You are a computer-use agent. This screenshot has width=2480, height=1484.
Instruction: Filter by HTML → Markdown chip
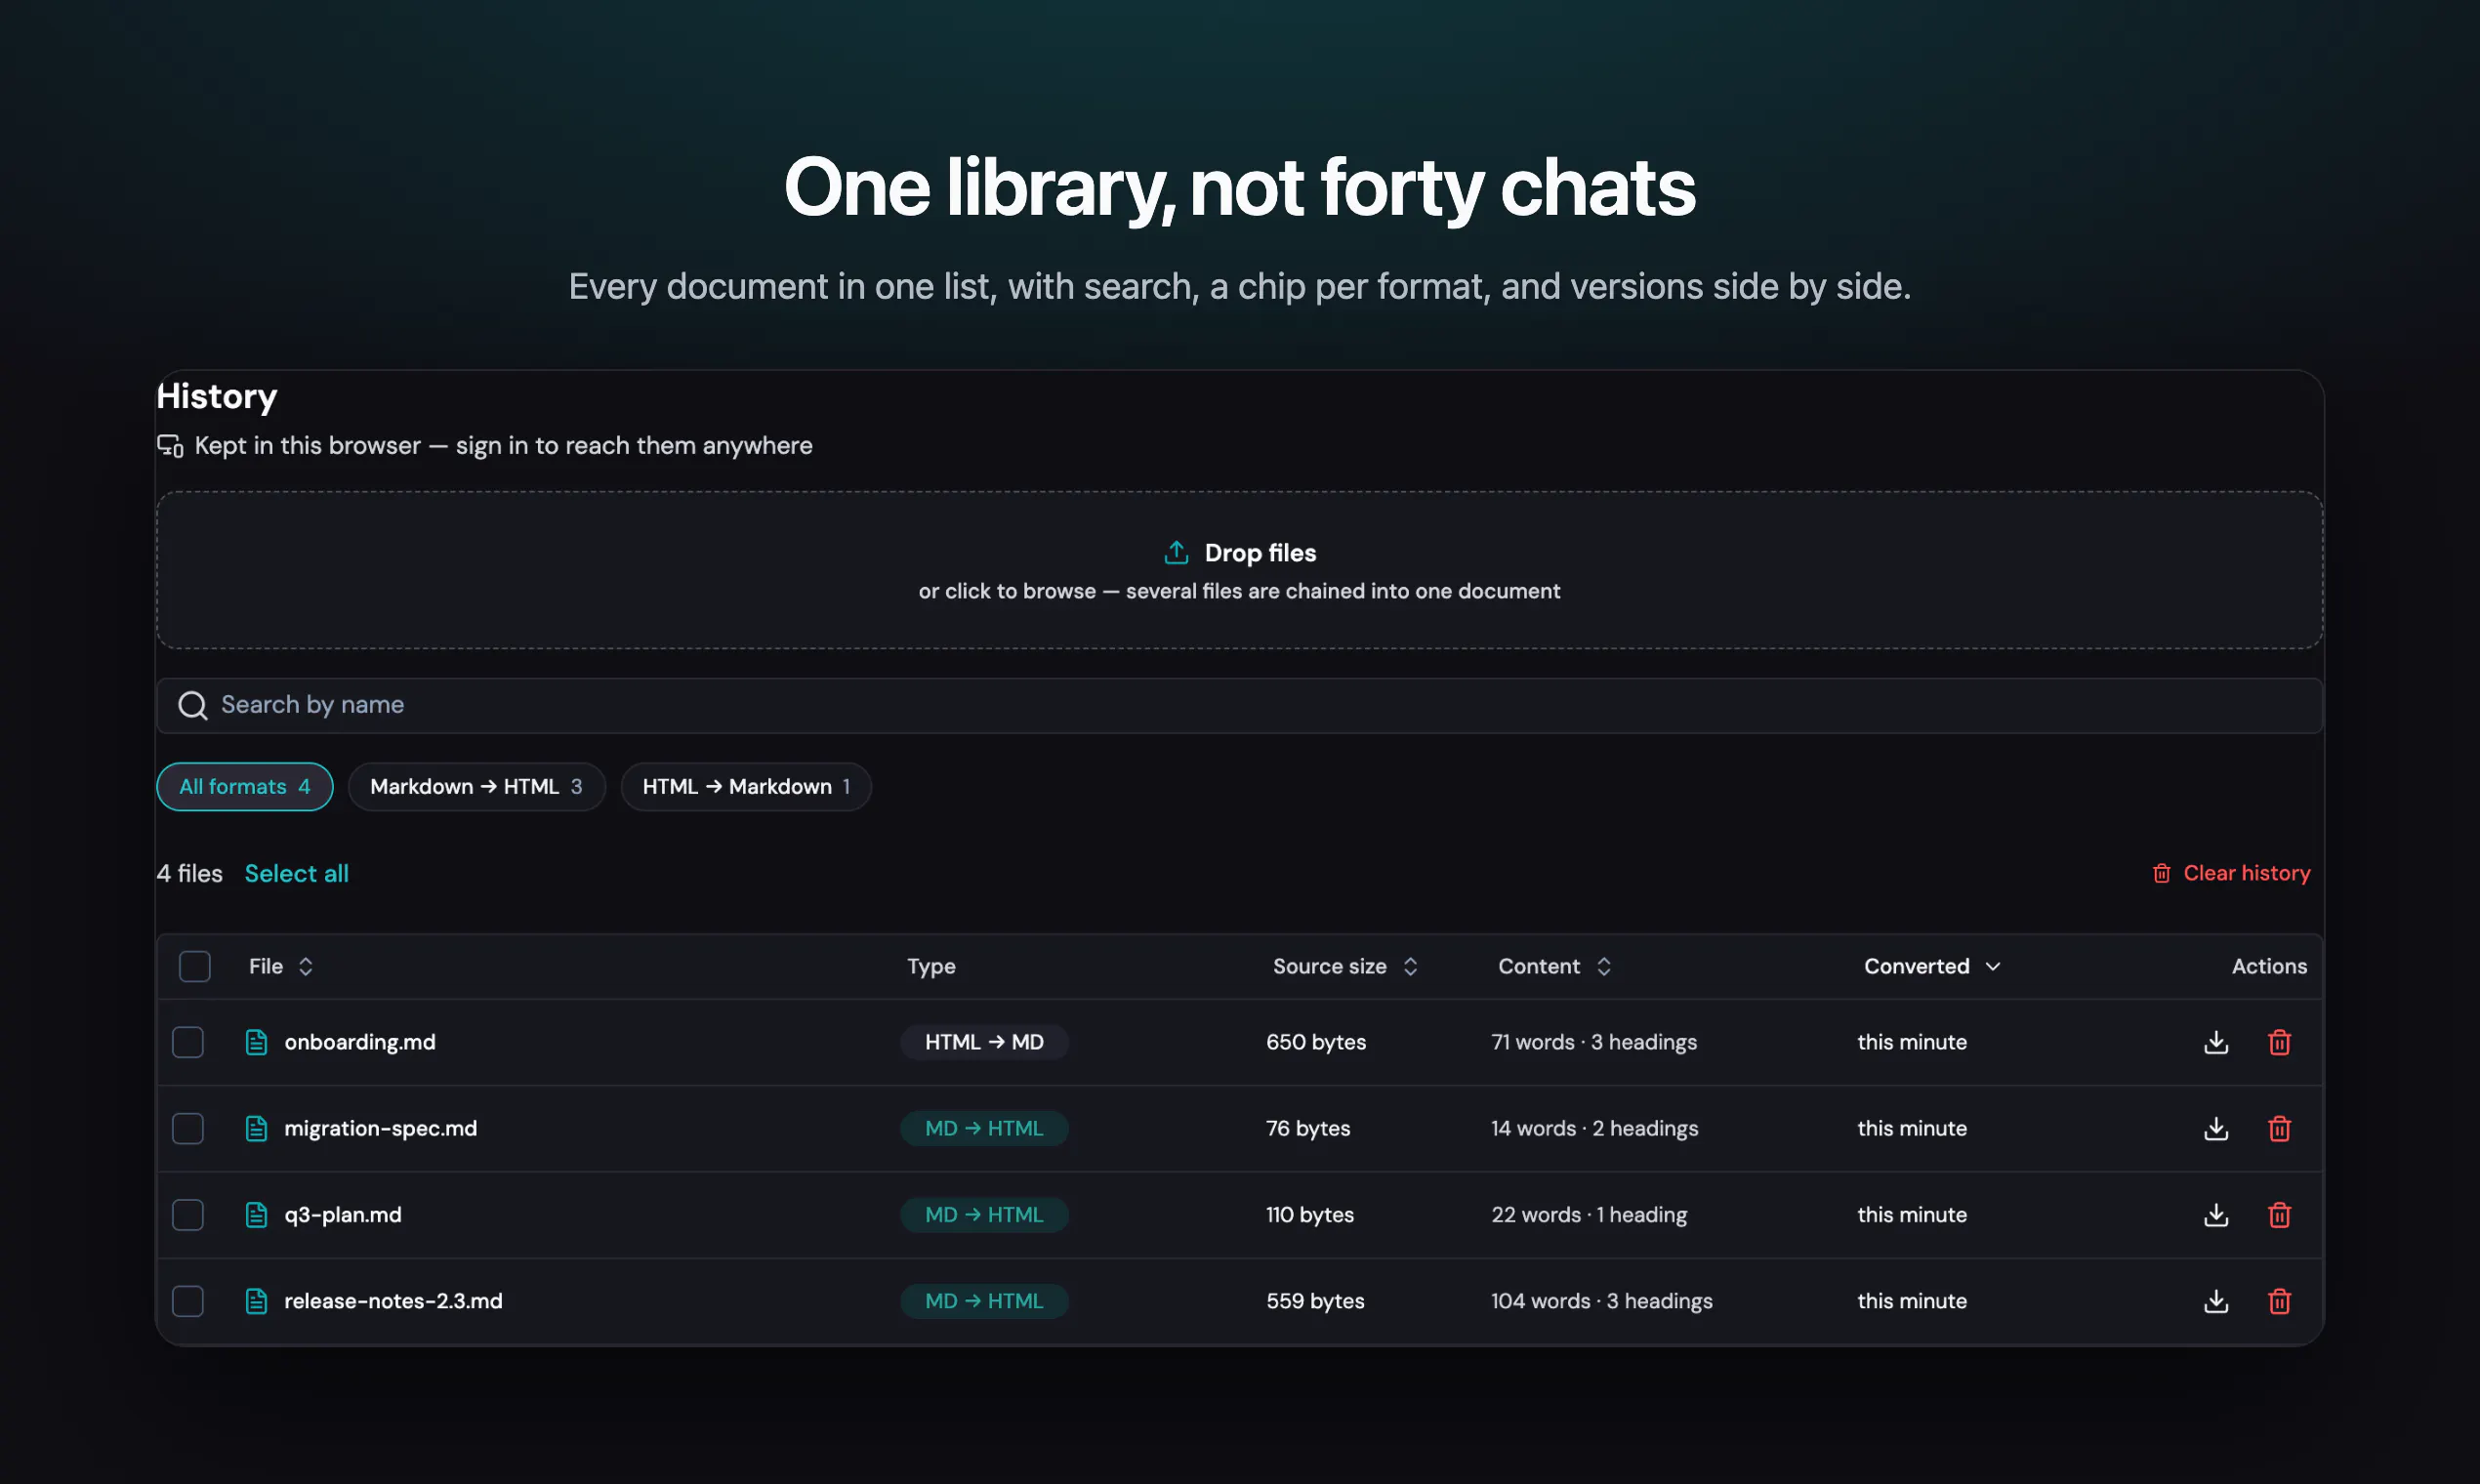[746, 787]
